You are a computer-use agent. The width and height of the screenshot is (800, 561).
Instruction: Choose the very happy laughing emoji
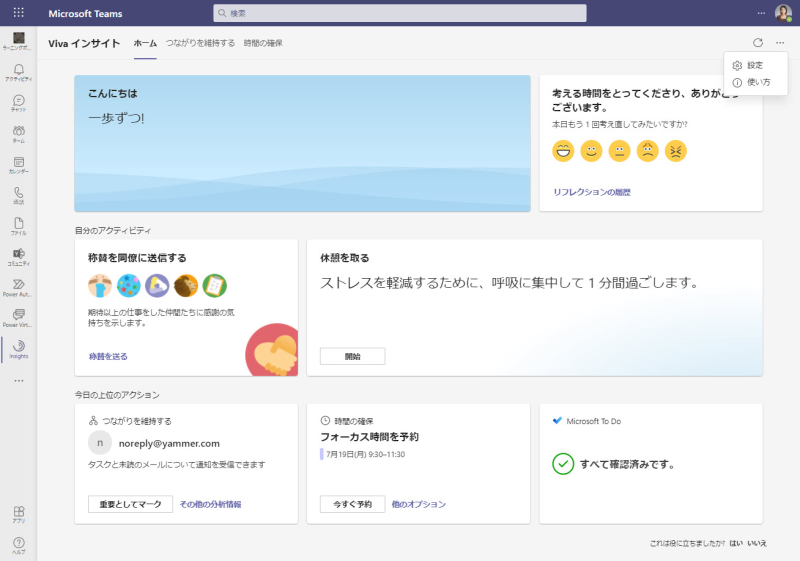tap(563, 151)
